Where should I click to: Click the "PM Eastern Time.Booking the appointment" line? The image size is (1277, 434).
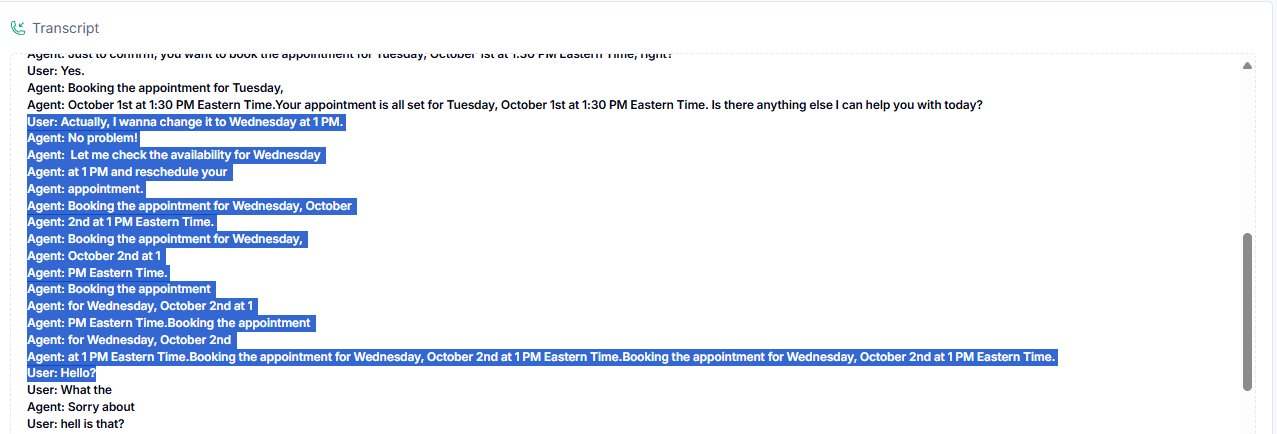pos(169,323)
